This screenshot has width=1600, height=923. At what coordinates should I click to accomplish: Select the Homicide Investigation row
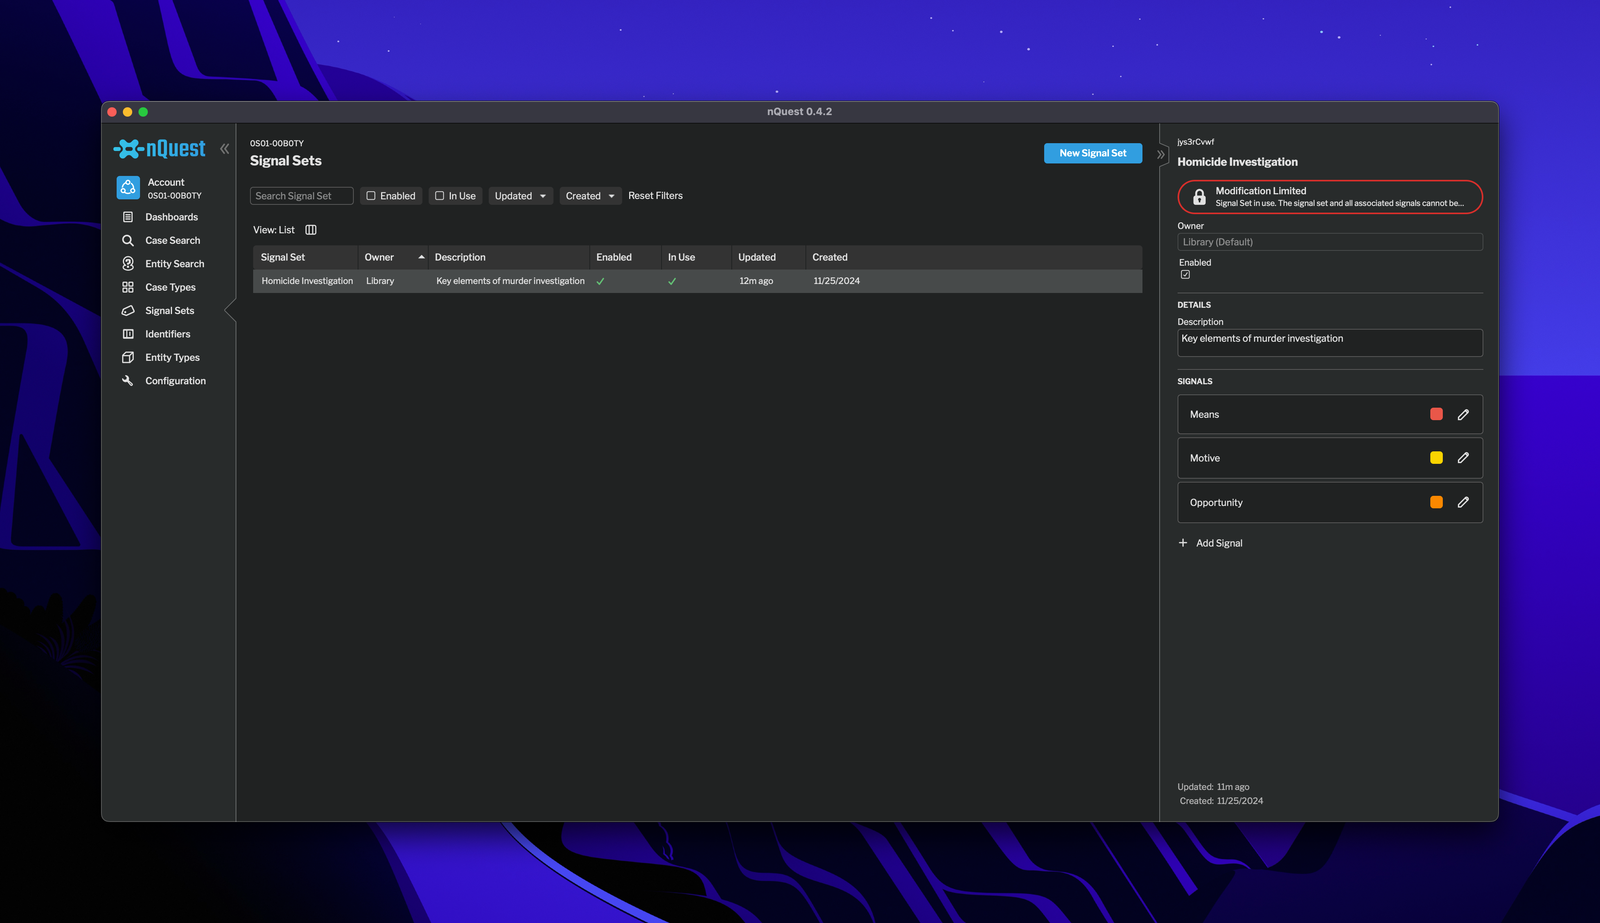tap(697, 281)
